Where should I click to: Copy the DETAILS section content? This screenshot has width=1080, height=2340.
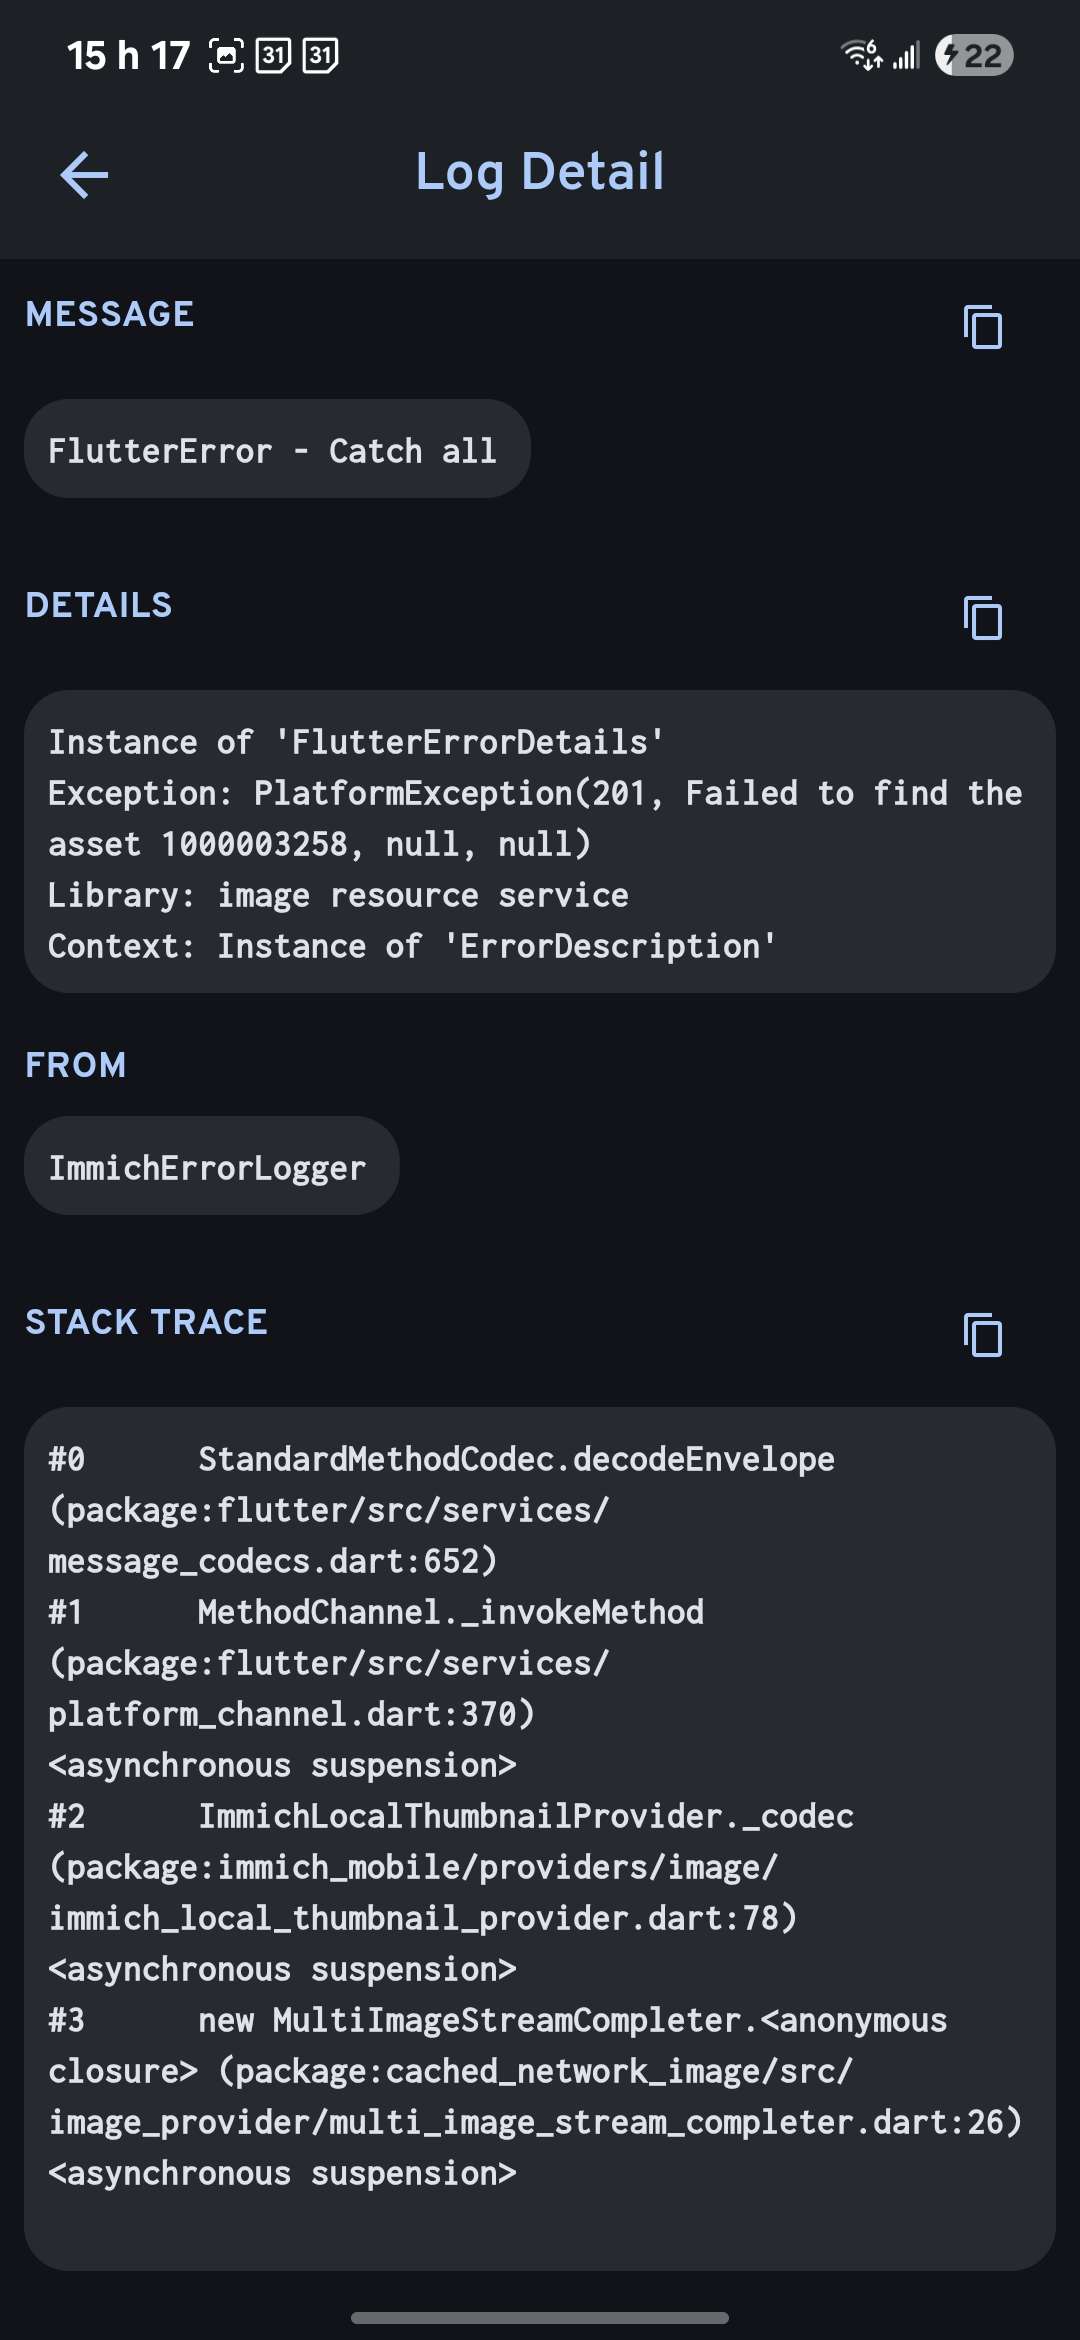pos(982,618)
